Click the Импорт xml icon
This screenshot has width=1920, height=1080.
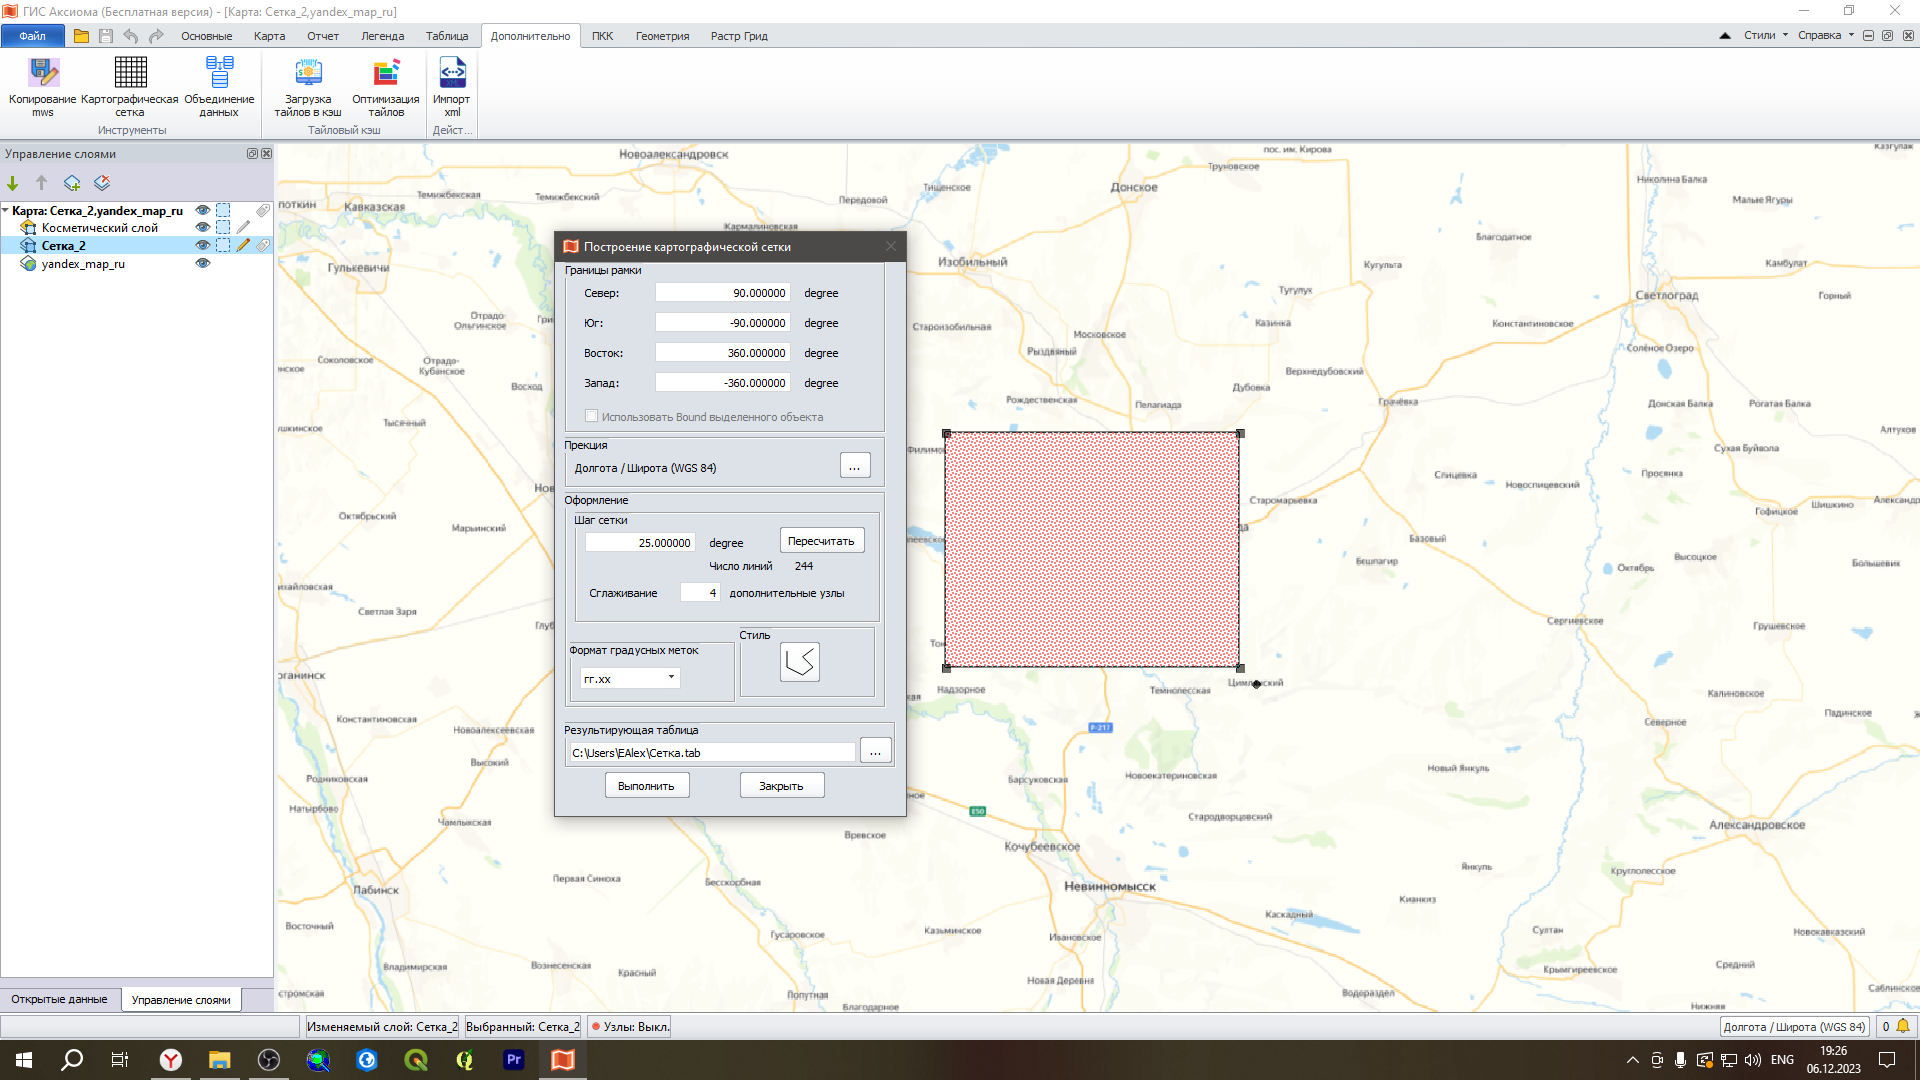(x=452, y=73)
